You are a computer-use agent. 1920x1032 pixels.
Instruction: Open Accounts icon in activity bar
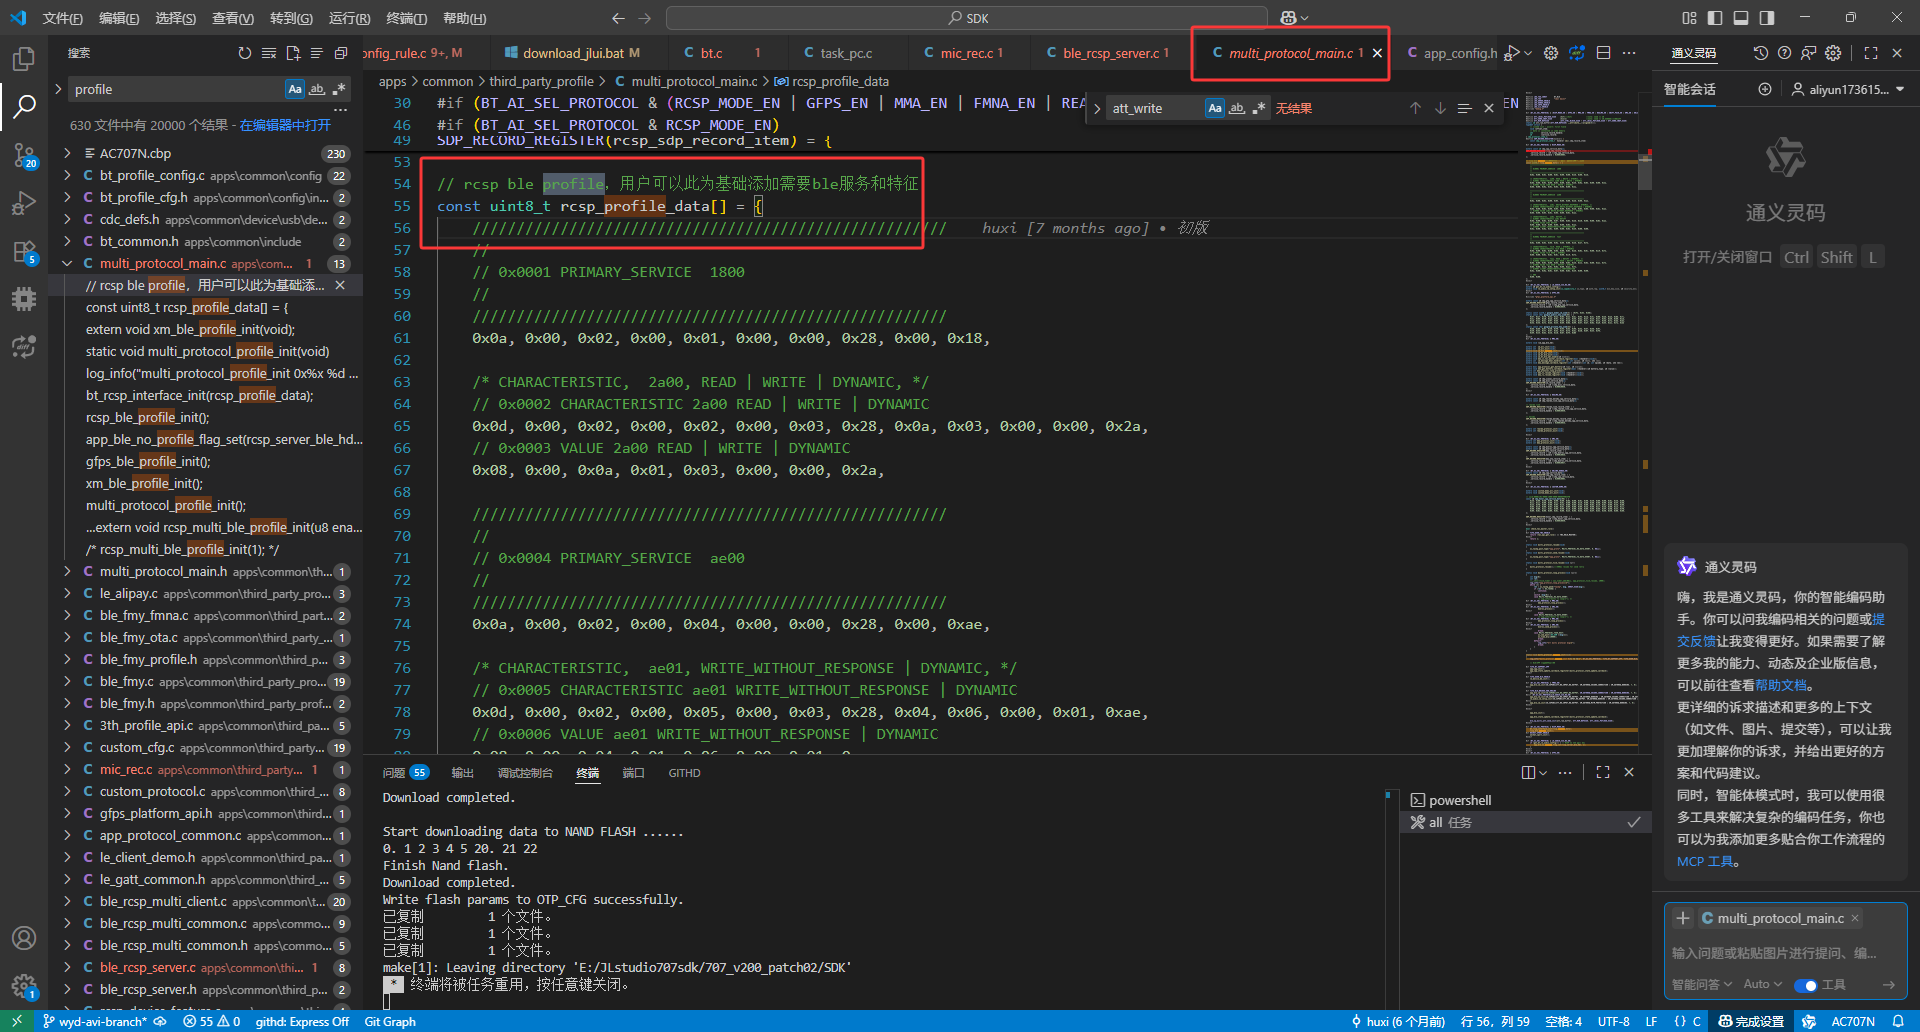pos(24,938)
